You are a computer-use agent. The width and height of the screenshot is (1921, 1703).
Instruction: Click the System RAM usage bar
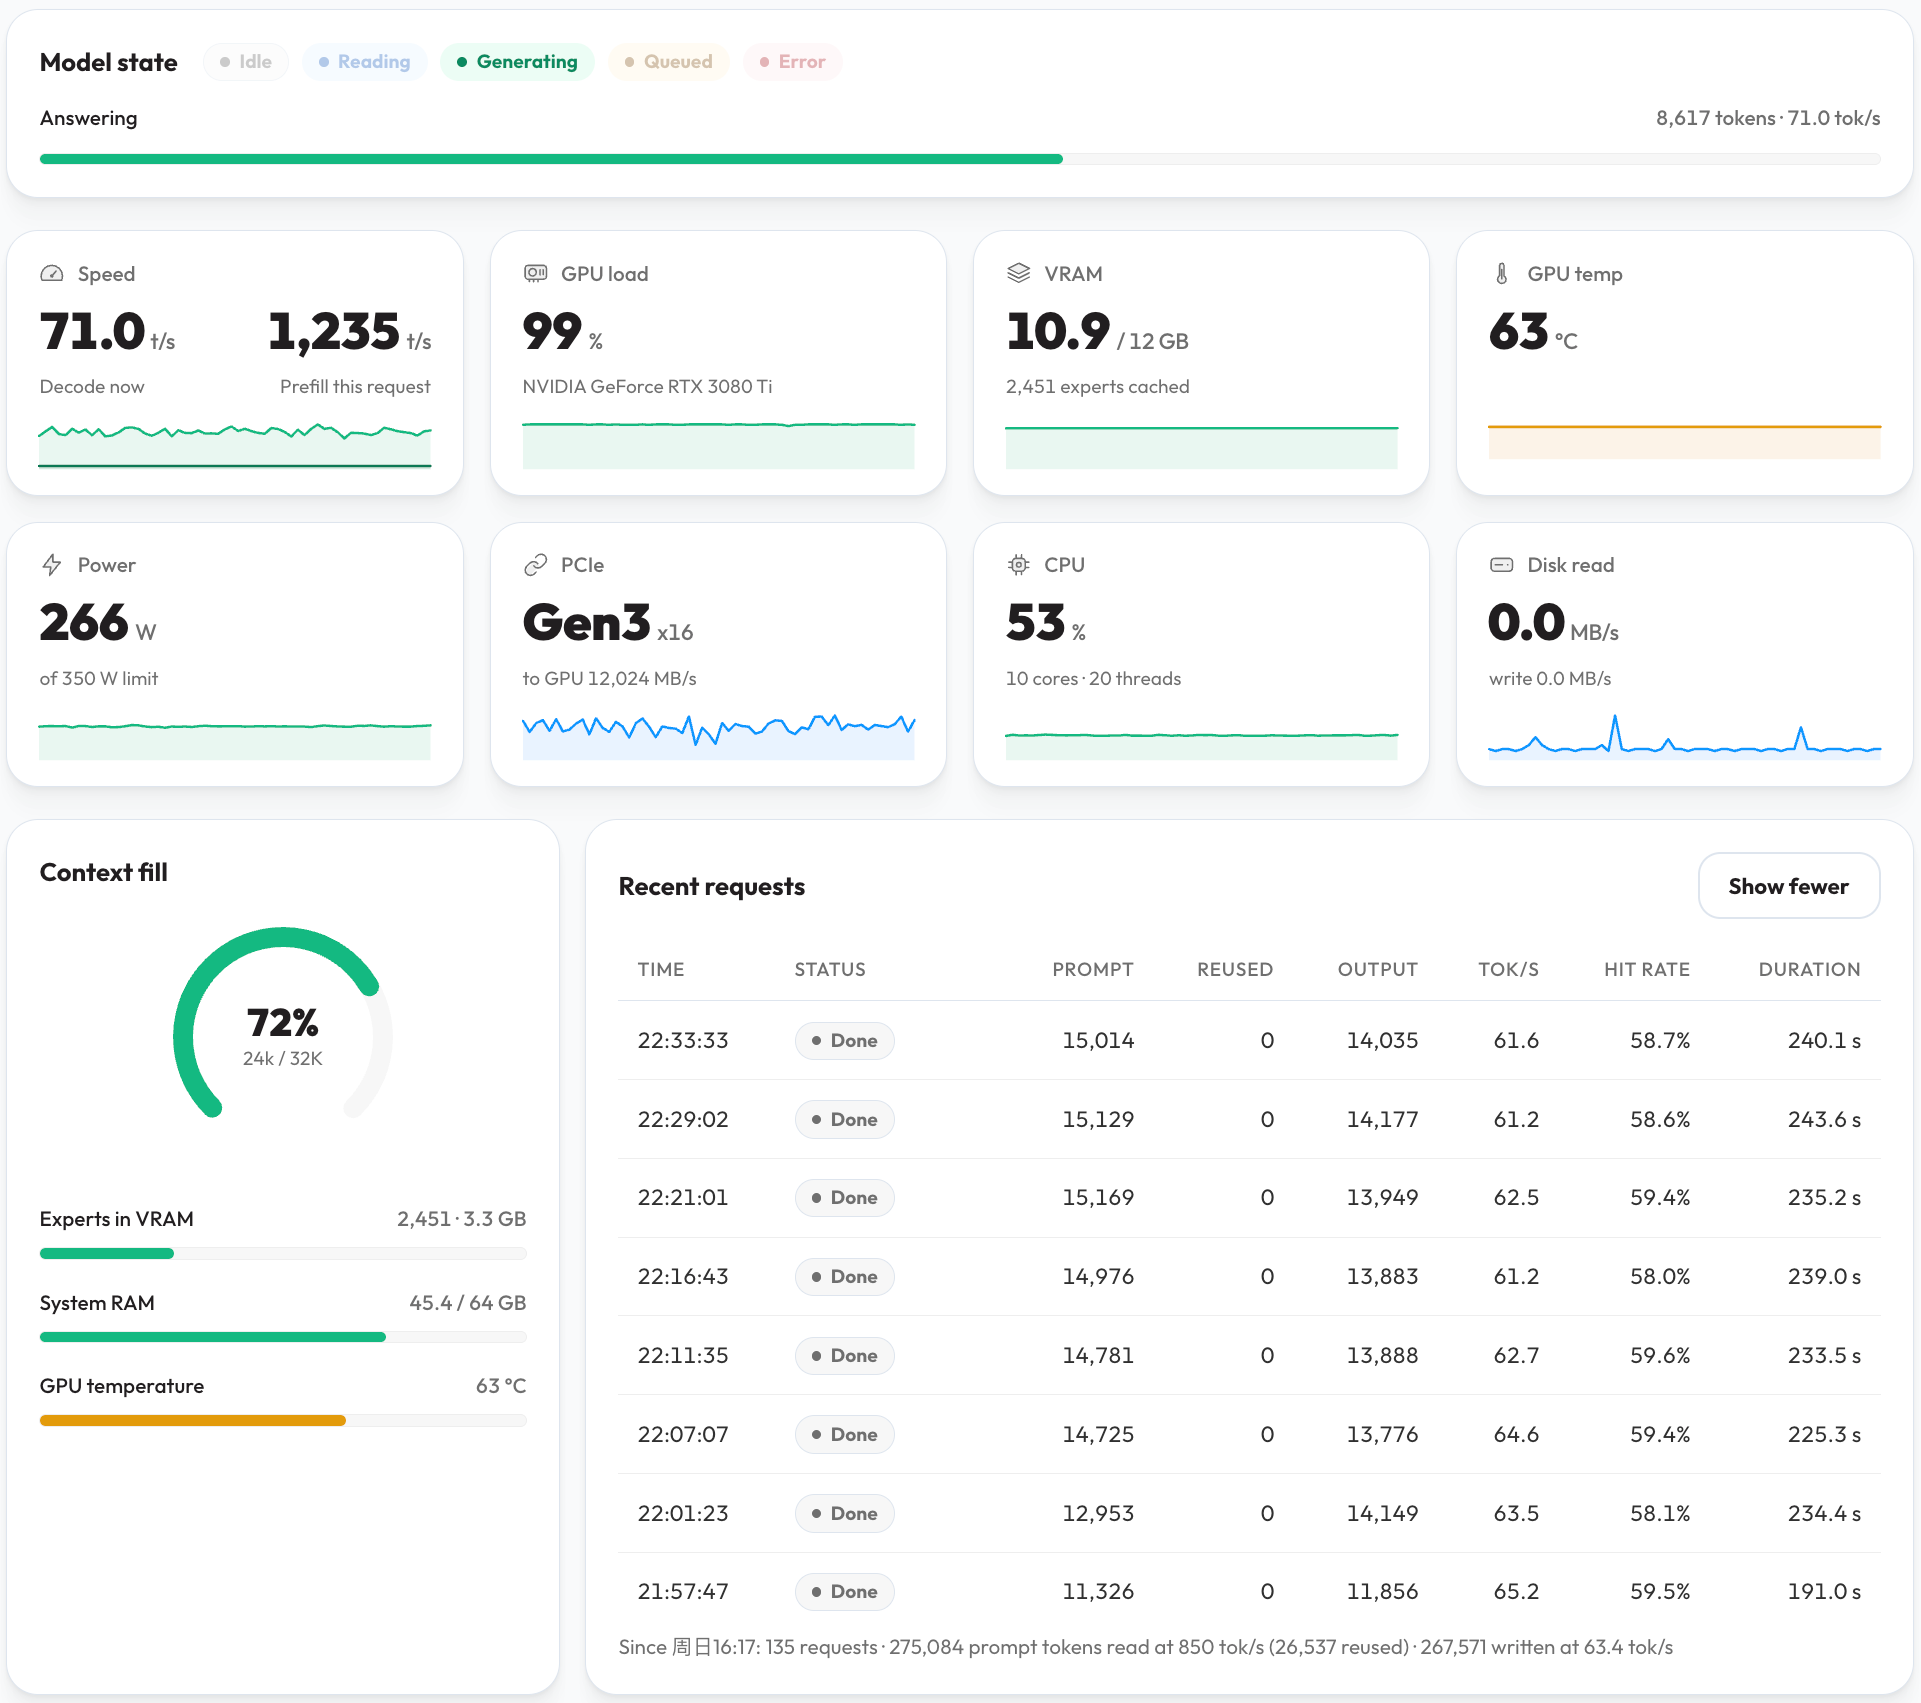click(283, 1337)
